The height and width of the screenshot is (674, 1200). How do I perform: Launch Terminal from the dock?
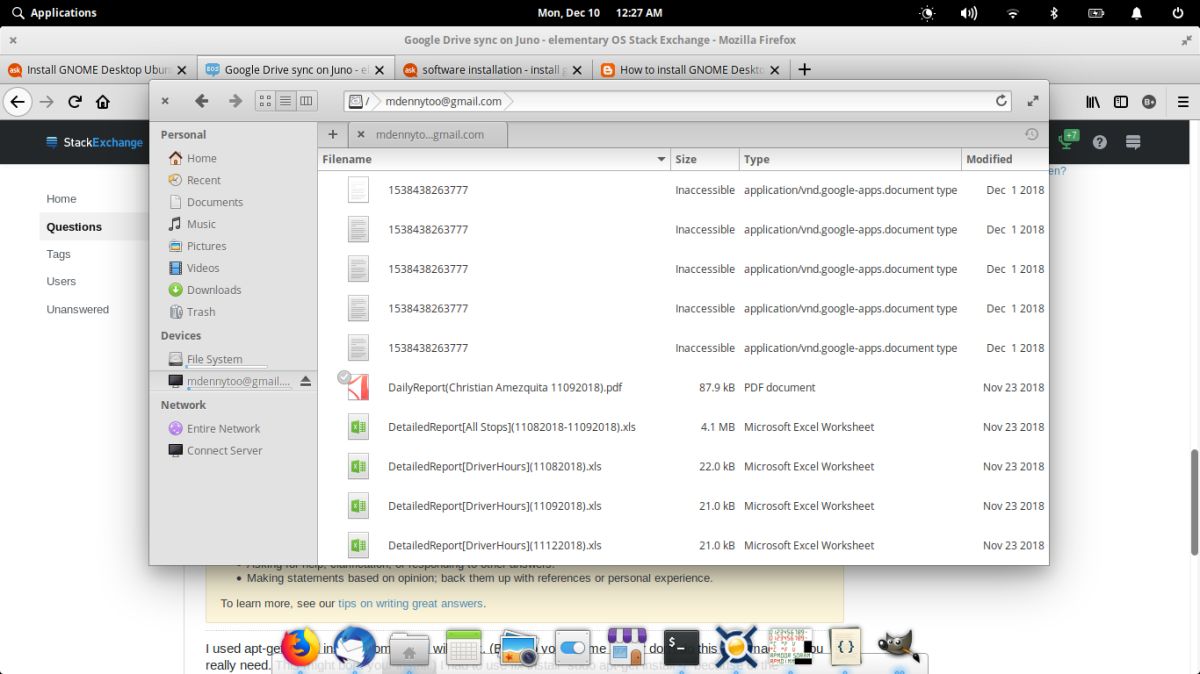(x=681, y=647)
